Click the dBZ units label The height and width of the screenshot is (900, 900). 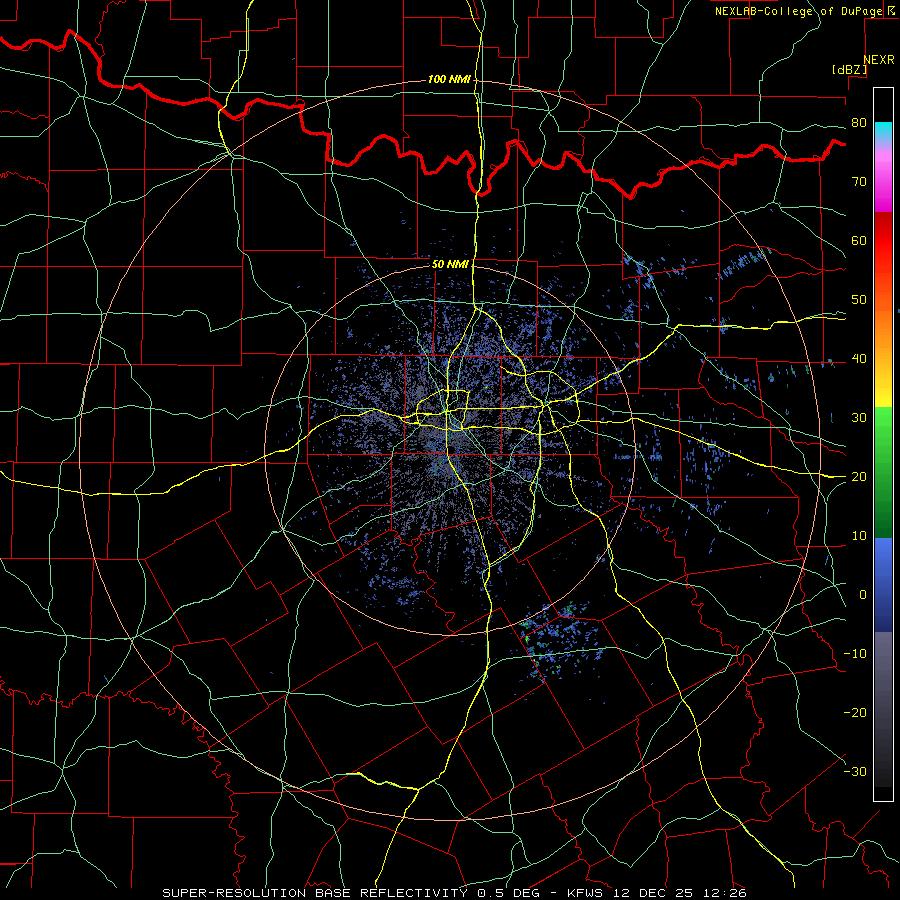click(850, 69)
